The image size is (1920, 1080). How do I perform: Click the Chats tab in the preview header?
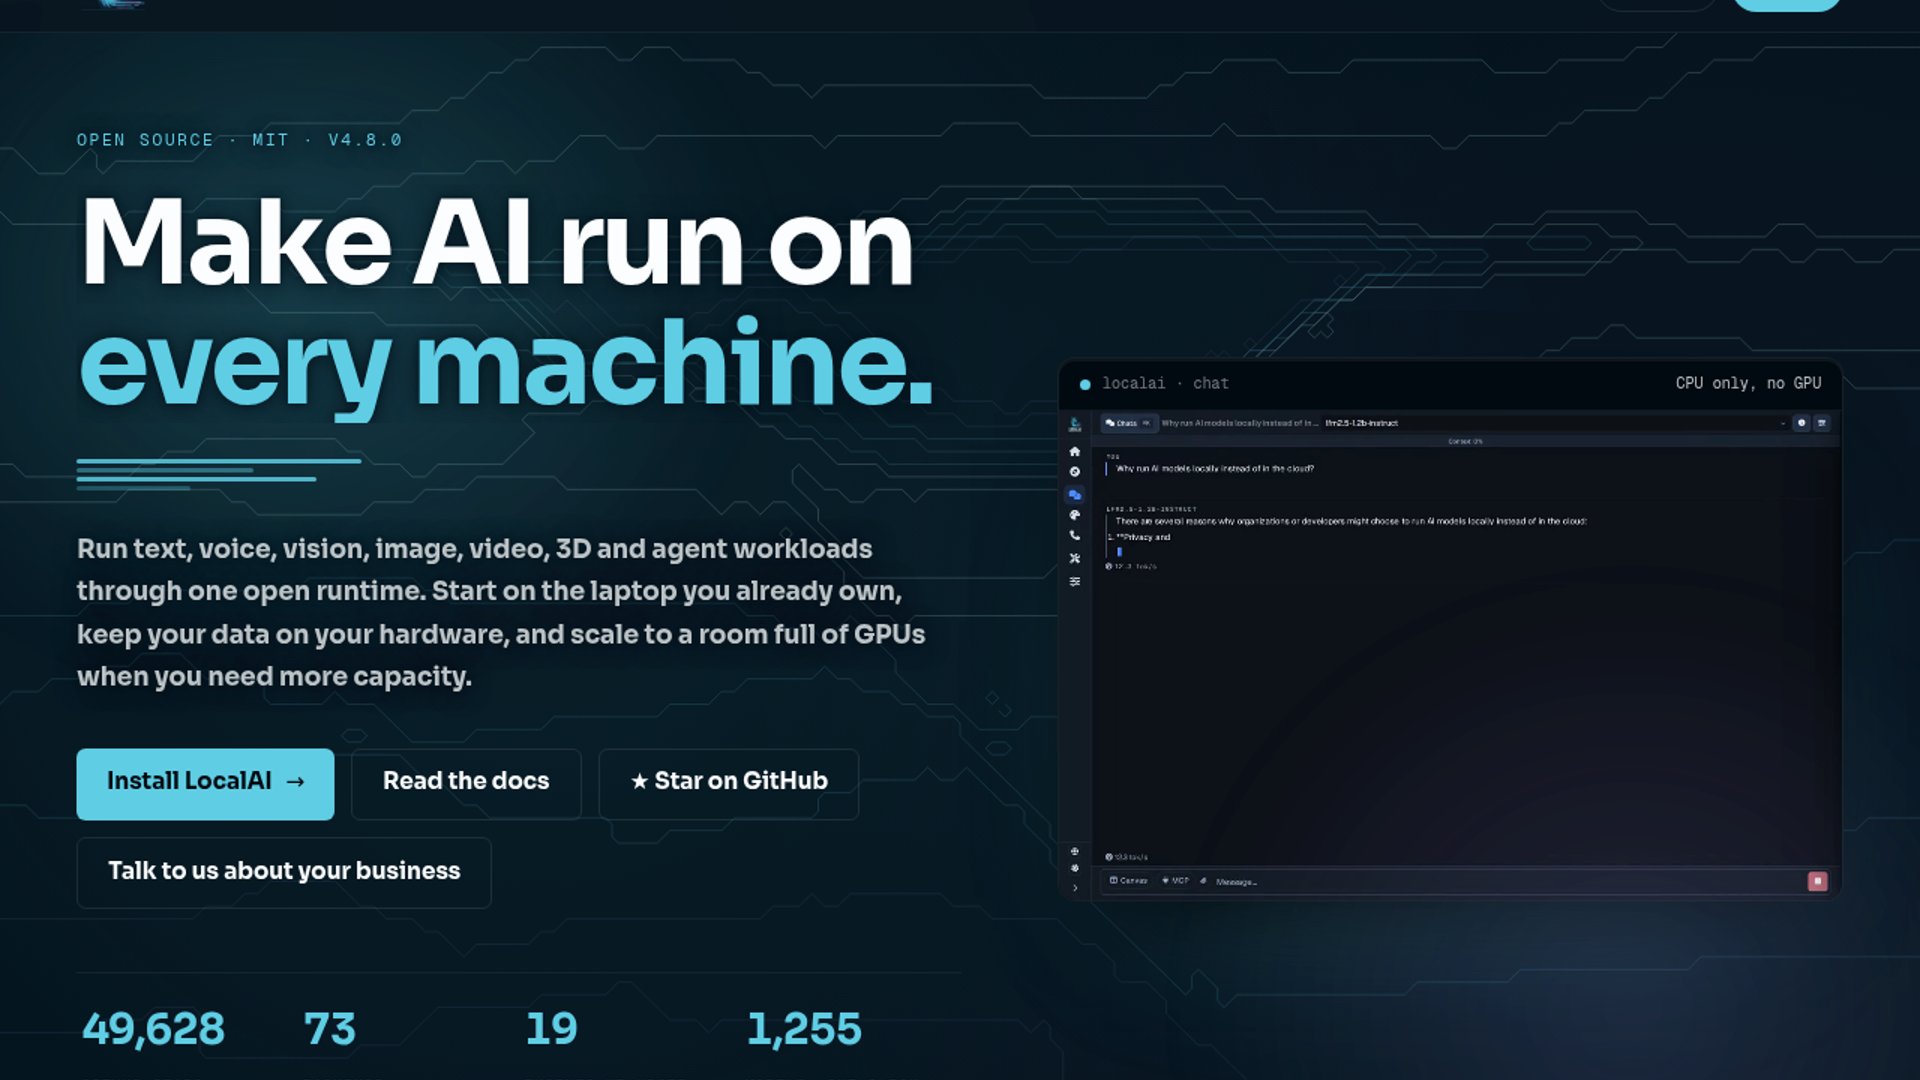click(x=1128, y=423)
